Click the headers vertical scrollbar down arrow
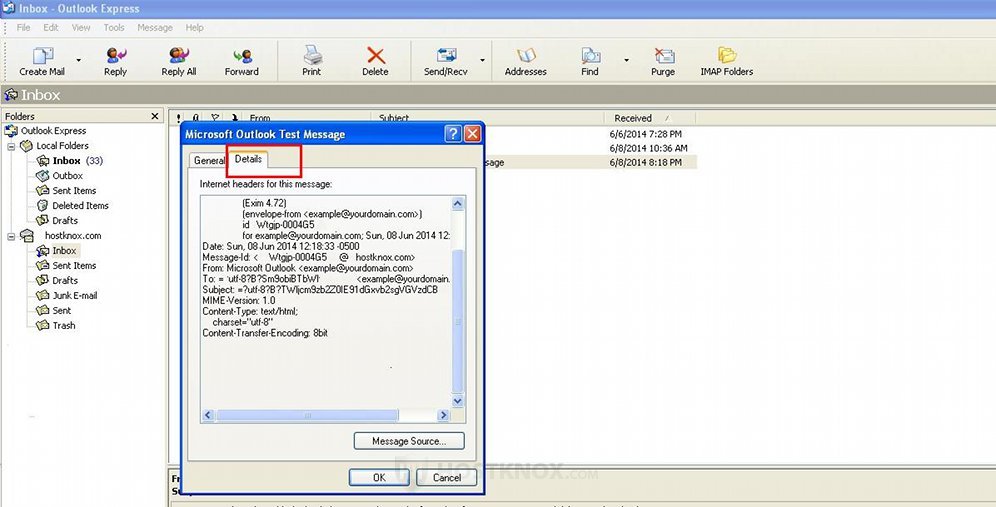Screen dimensions: 996x507 [x=458, y=401]
